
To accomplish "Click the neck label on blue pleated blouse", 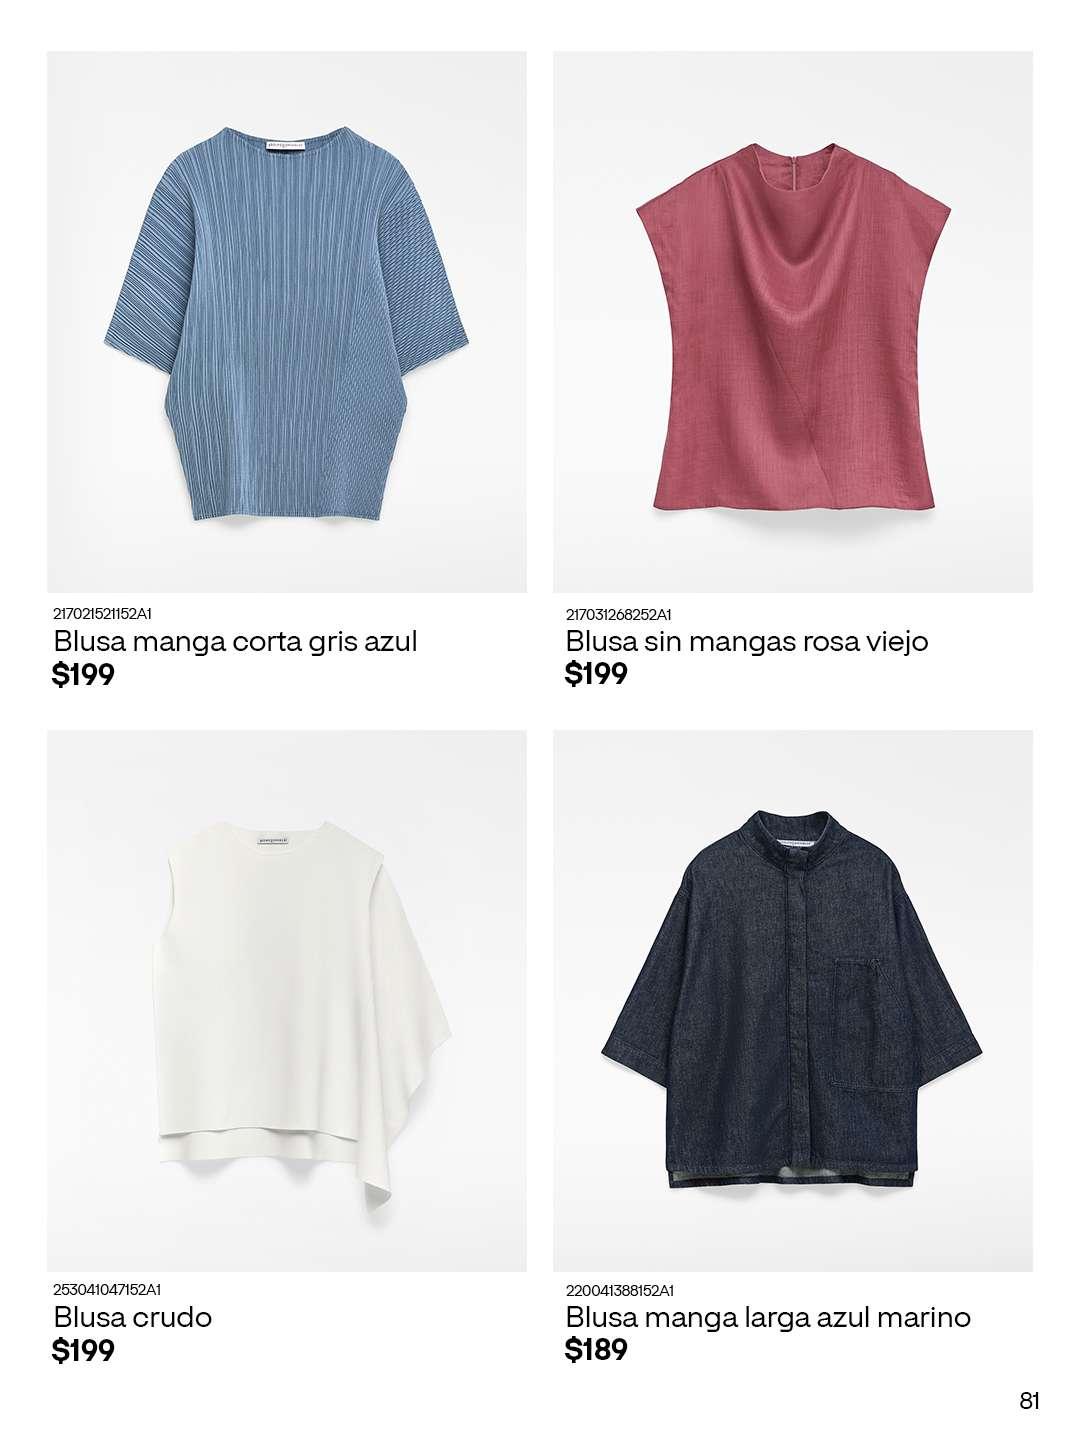I will point(287,145).
